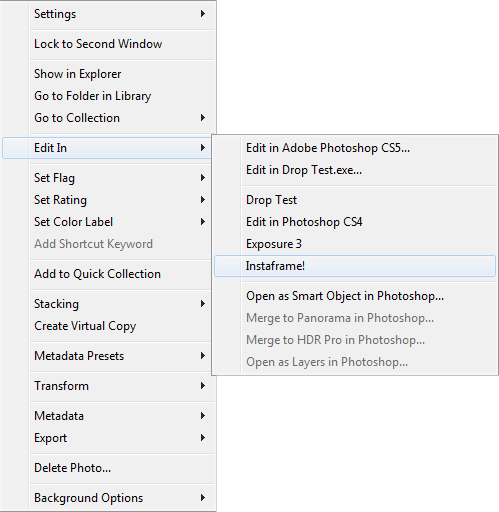Select Create Virtual Copy

click(x=108, y=326)
